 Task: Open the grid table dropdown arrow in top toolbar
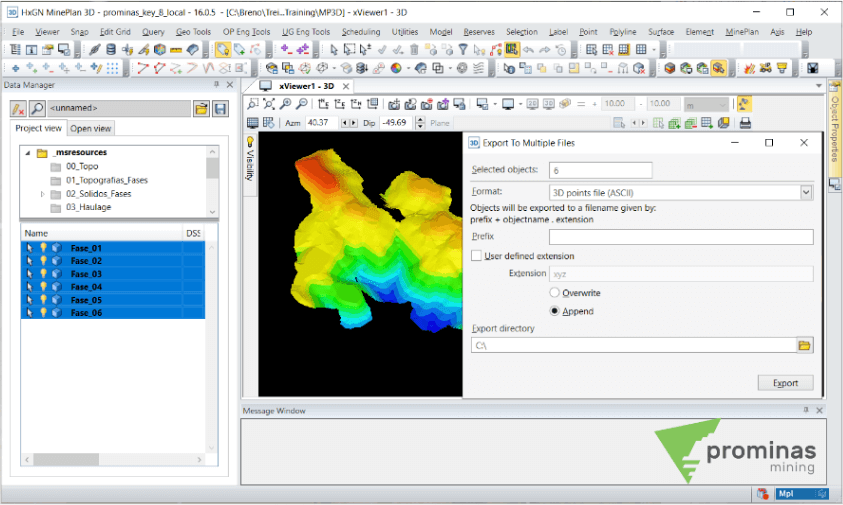click(x=654, y=50)
